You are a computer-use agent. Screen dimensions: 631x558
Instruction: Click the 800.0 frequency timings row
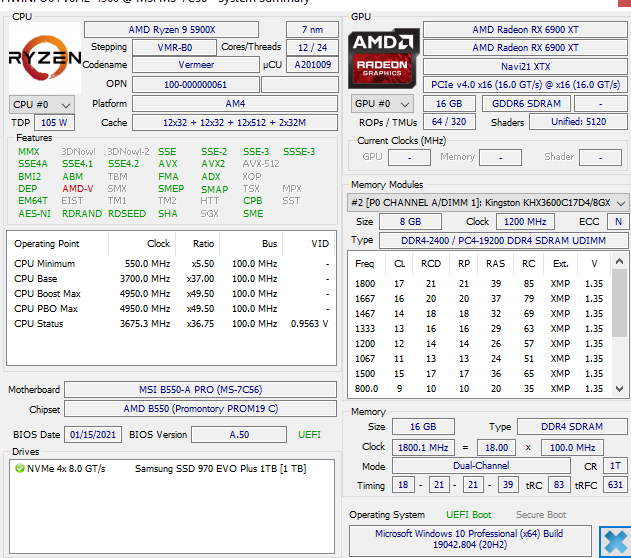coord(479,389)
